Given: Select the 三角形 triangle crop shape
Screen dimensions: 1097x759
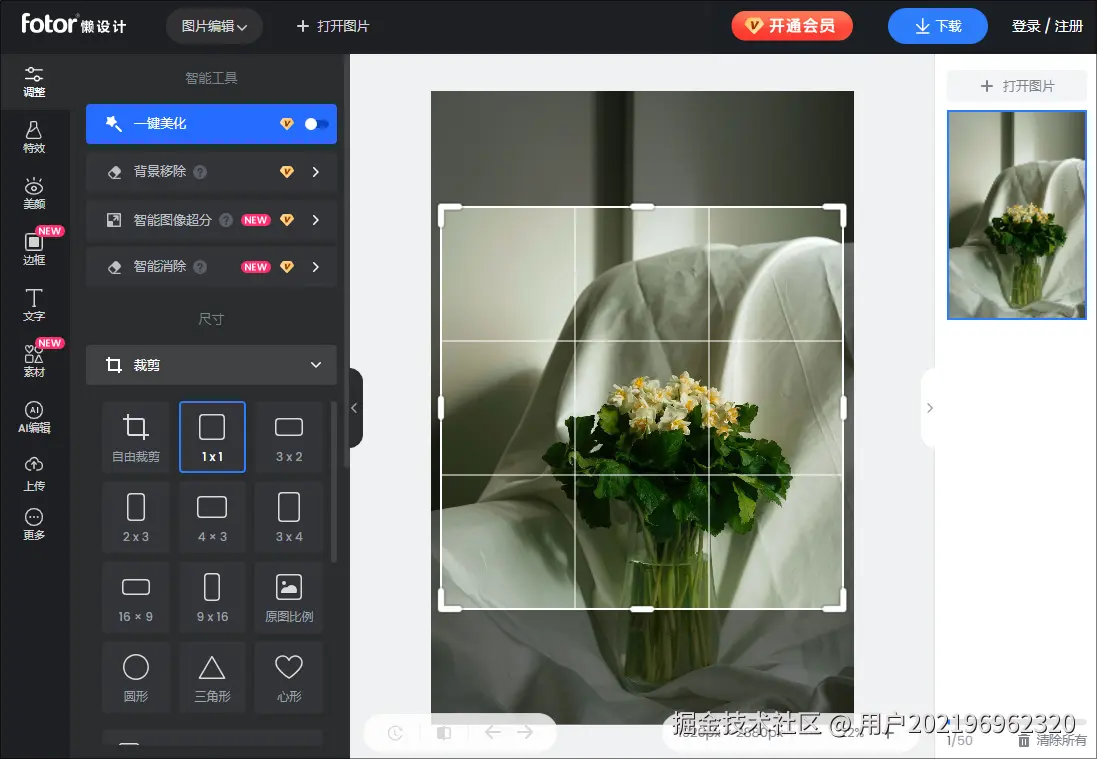Looking at the screenshot, I should 212,677.
